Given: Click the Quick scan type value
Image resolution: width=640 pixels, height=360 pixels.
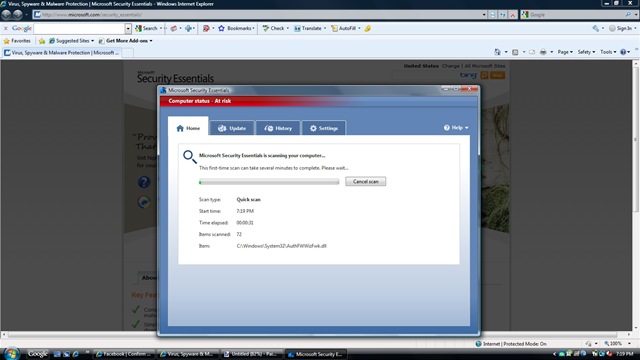Looking at the screenshot, I should click(x=249, y=200).
